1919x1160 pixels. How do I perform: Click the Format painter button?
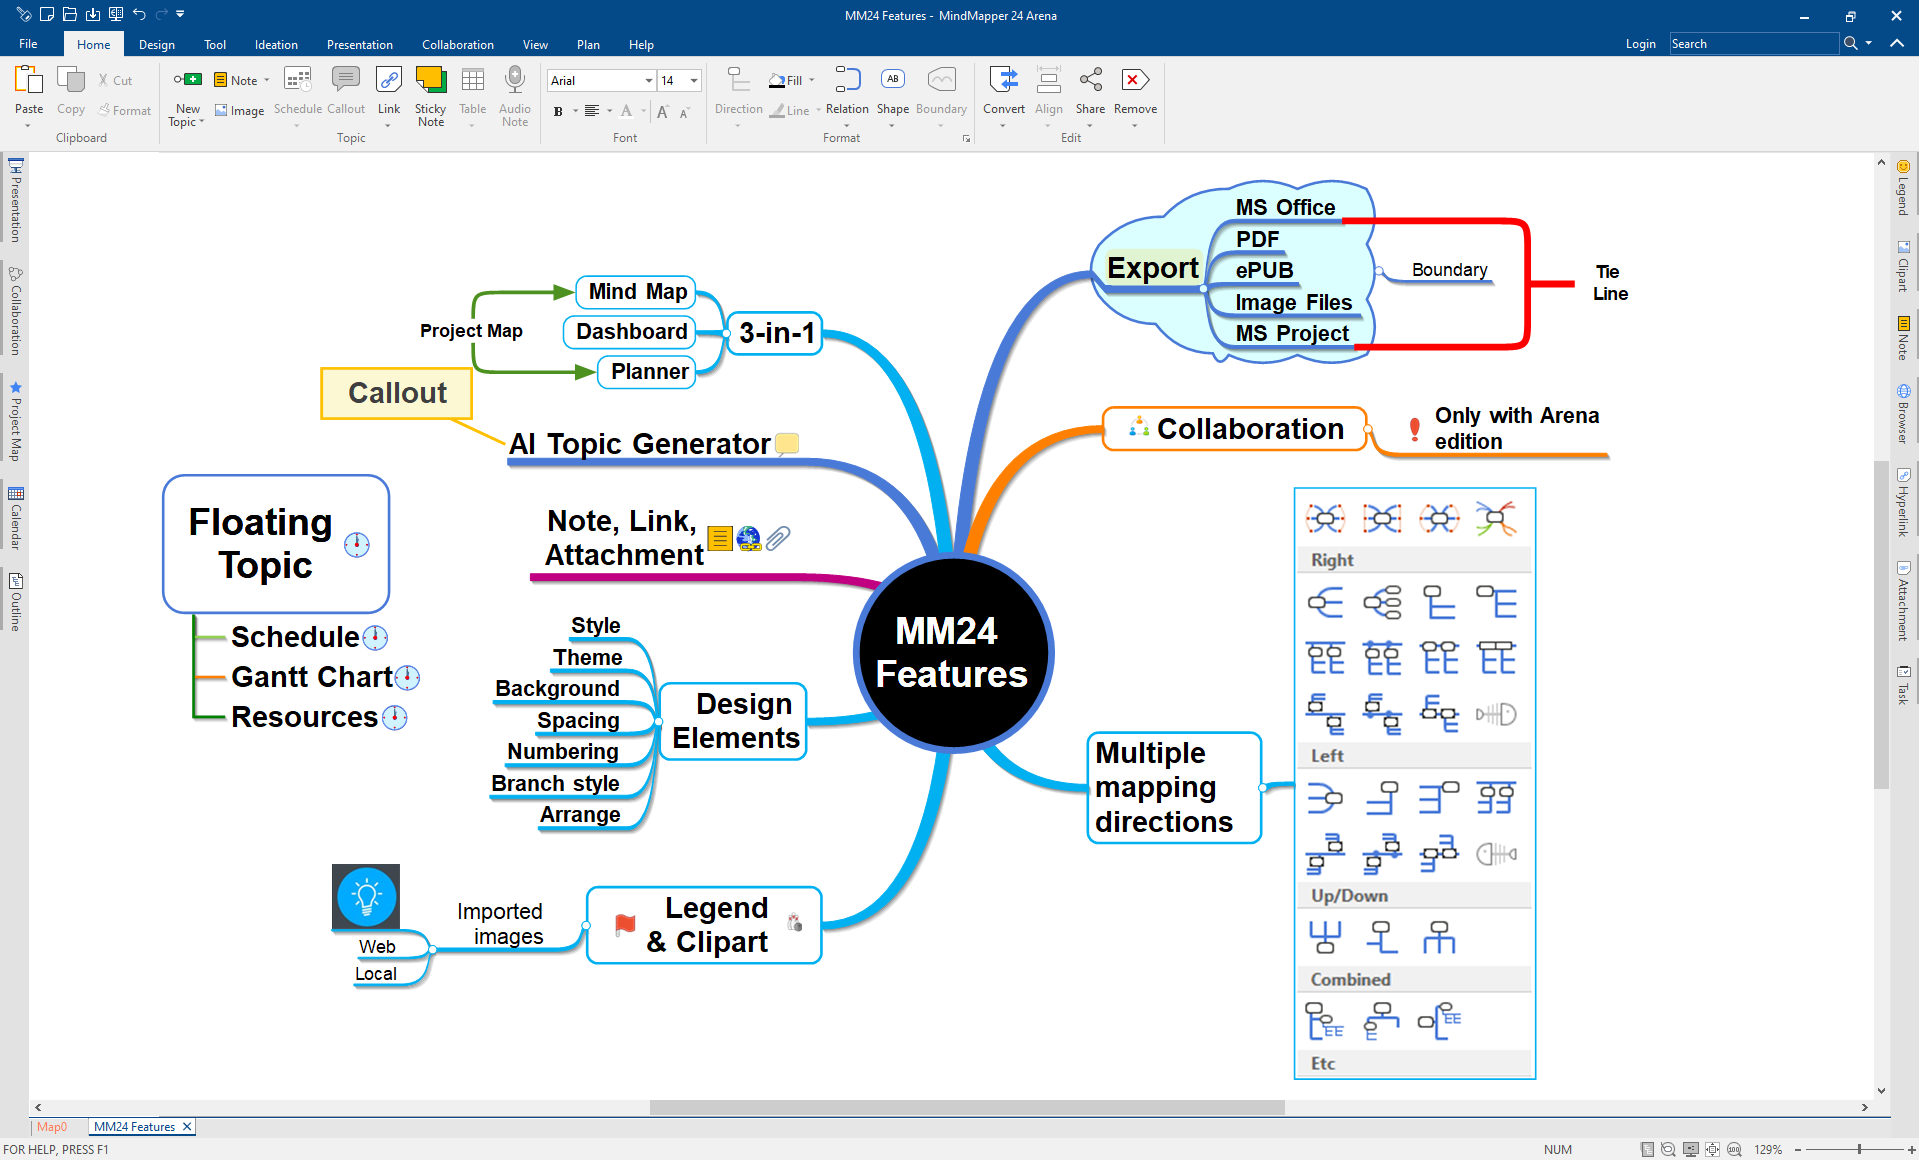[125, 111]
